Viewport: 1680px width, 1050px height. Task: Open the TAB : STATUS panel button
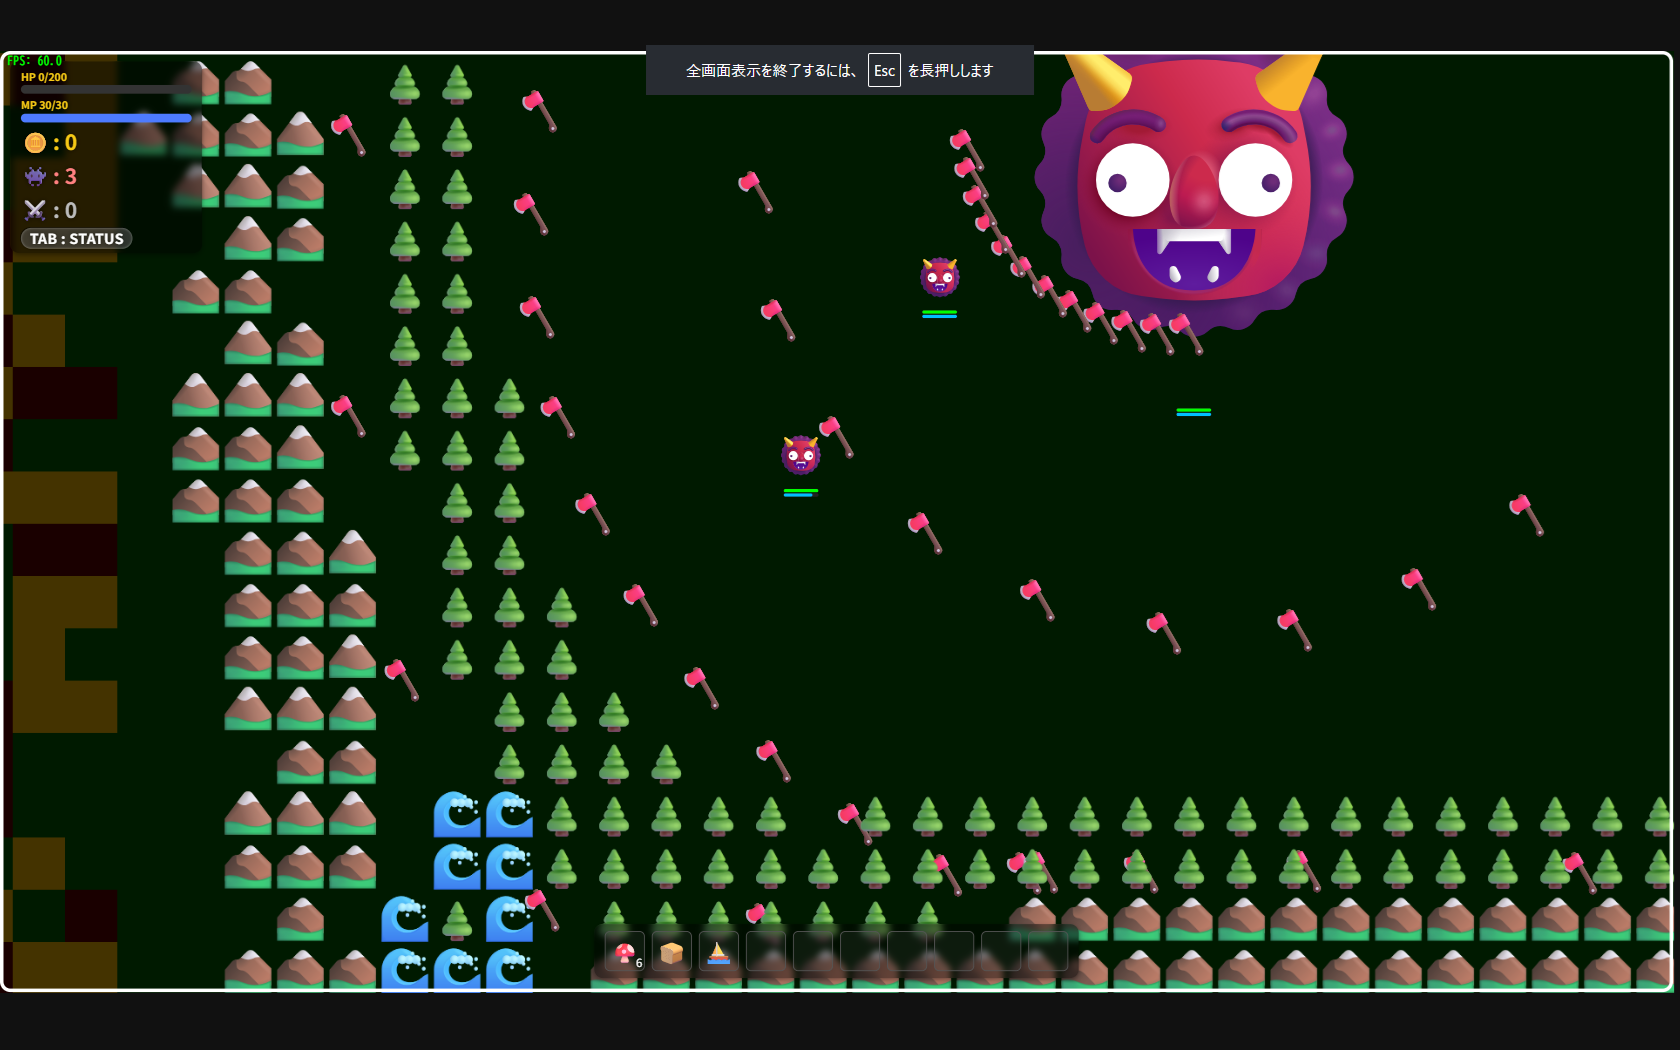77,239
